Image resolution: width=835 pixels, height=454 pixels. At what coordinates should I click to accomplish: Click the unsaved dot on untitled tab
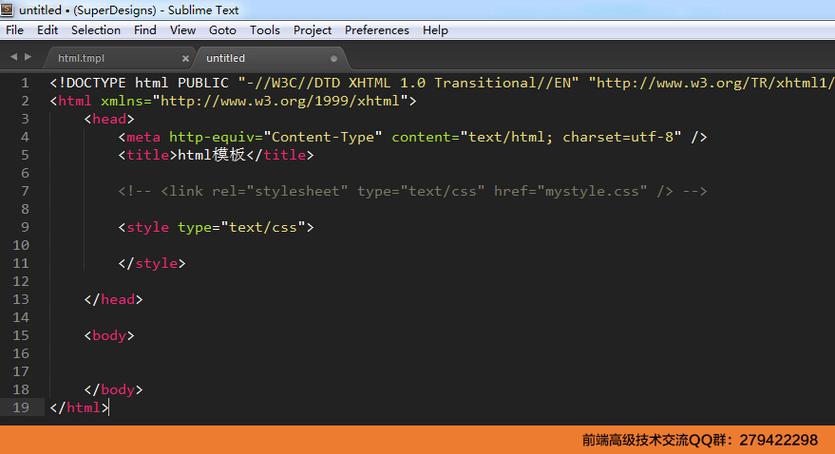(334, 59)
